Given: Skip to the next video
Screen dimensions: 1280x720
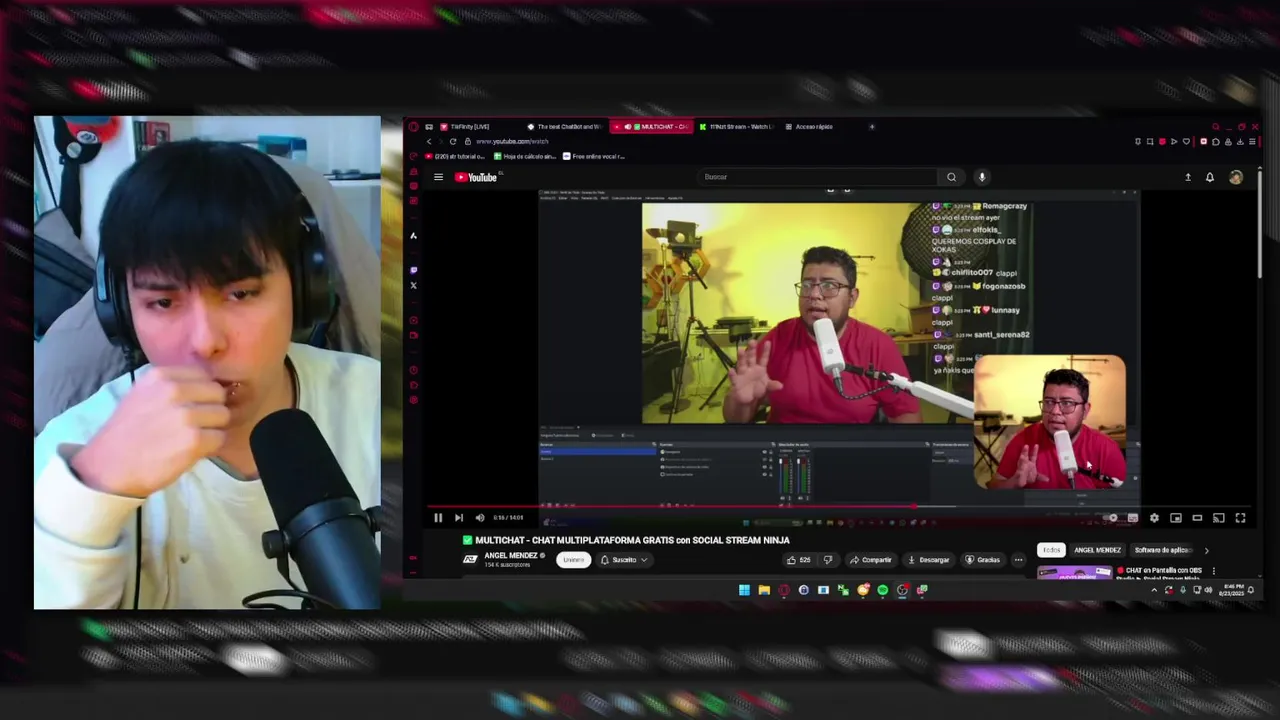Looking at the screenshot, I should (459, 518).
